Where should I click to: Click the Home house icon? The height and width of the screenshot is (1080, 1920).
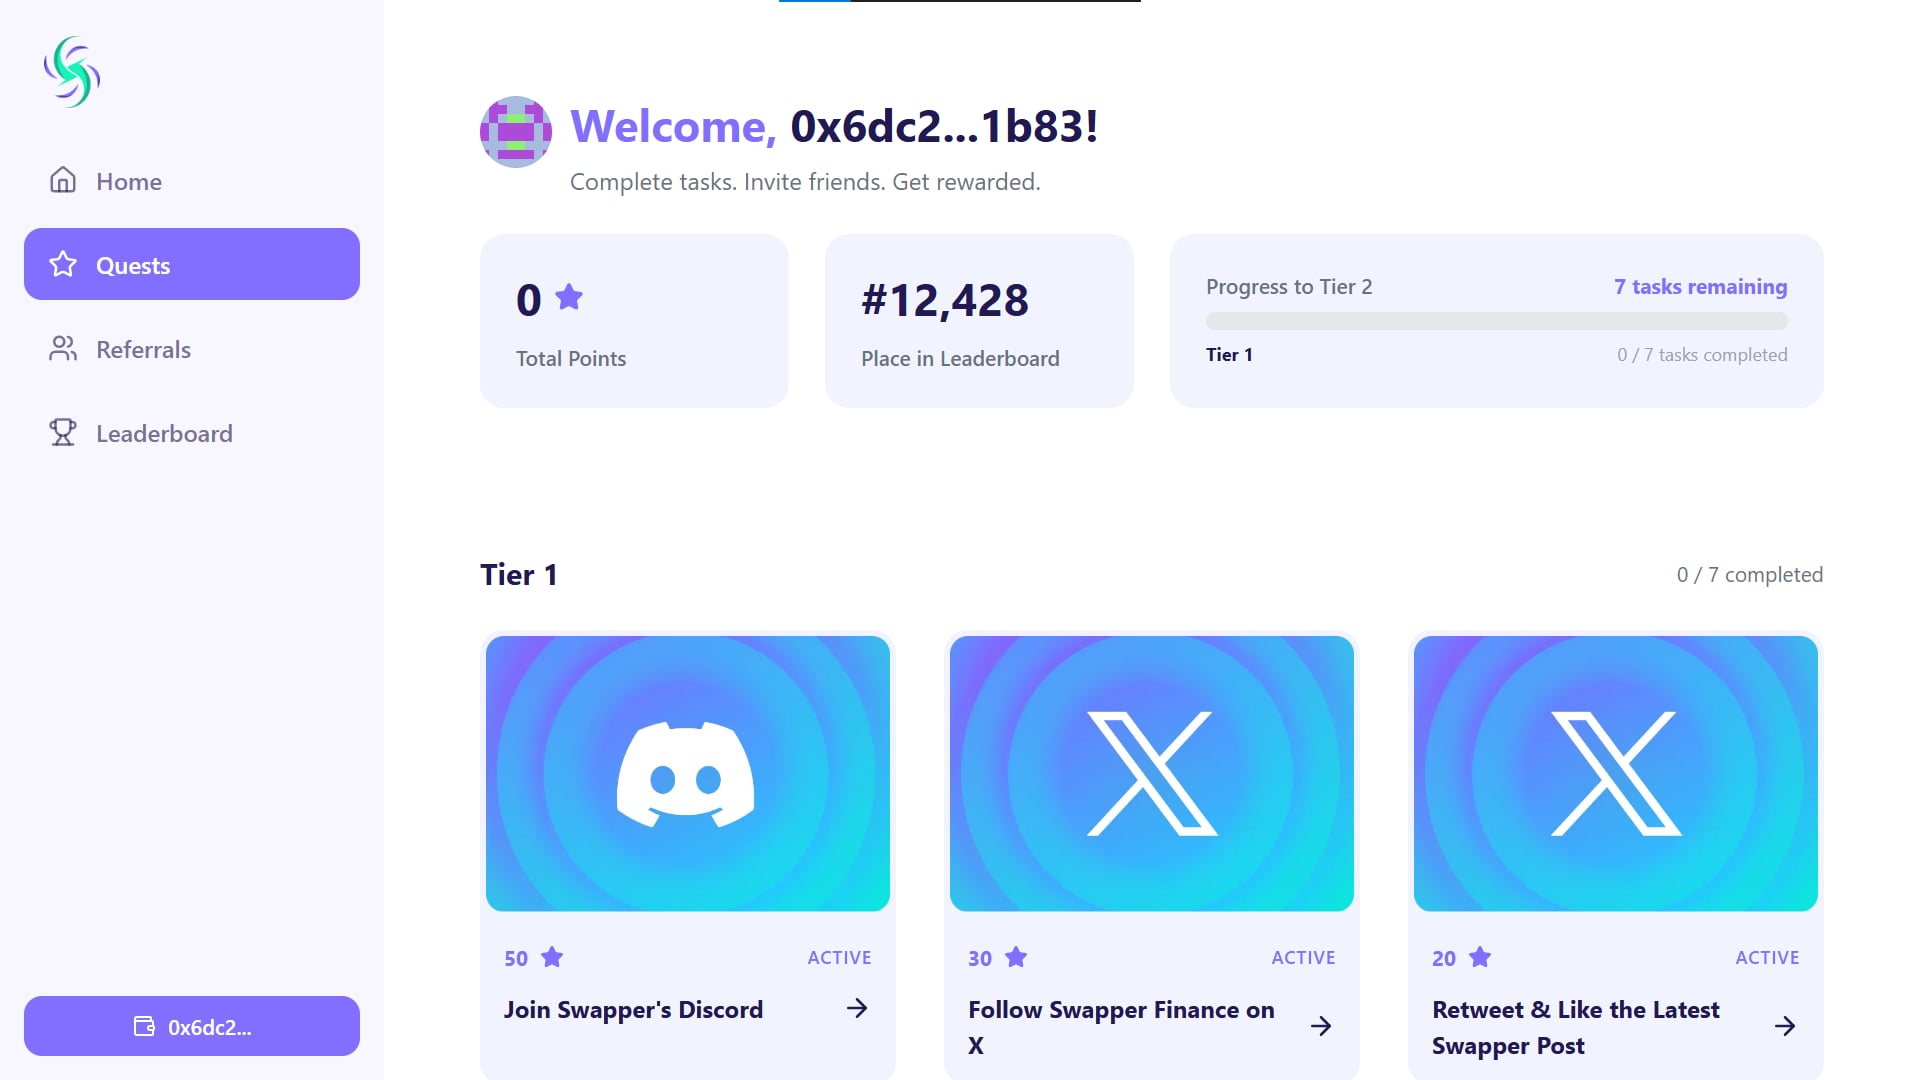[x=63, y=180]
